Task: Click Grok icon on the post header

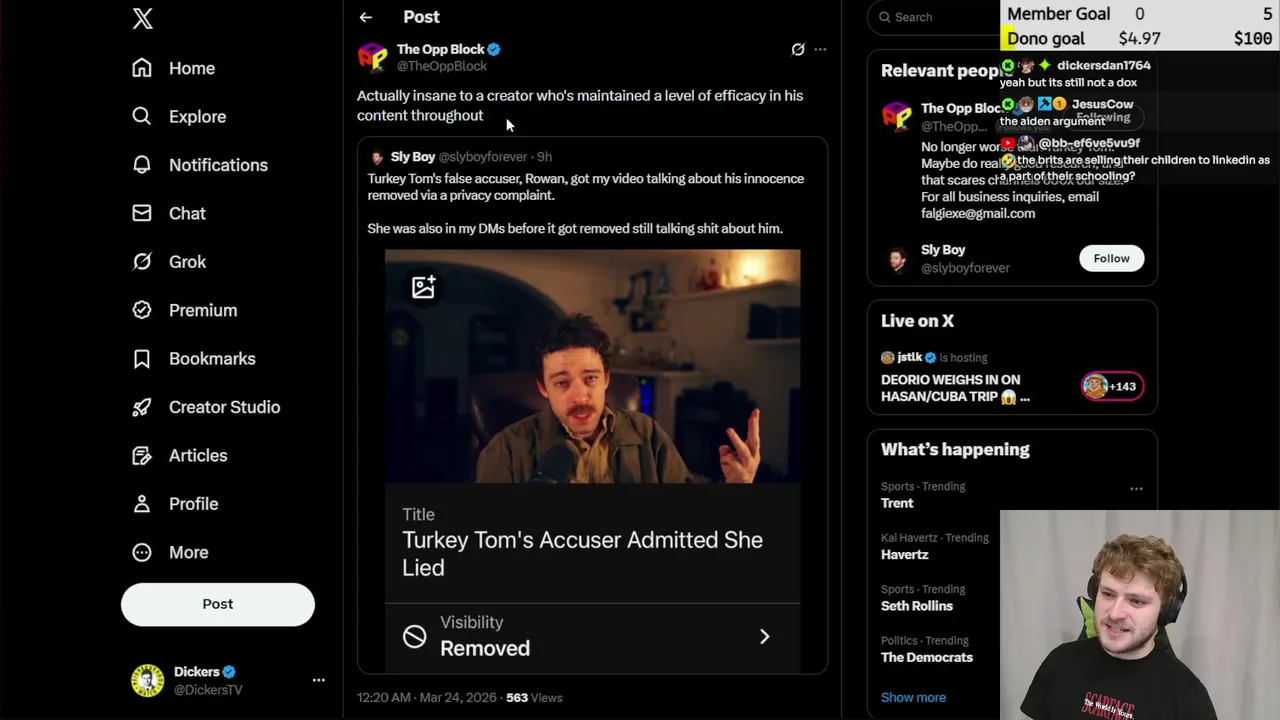Action: [x=798, y=49]
